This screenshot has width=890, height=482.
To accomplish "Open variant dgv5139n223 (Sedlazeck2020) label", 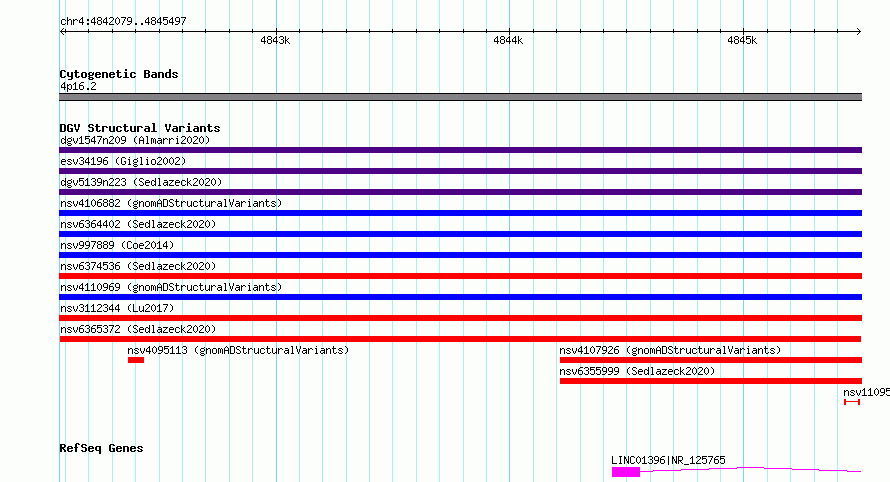I will pos(141,182).
